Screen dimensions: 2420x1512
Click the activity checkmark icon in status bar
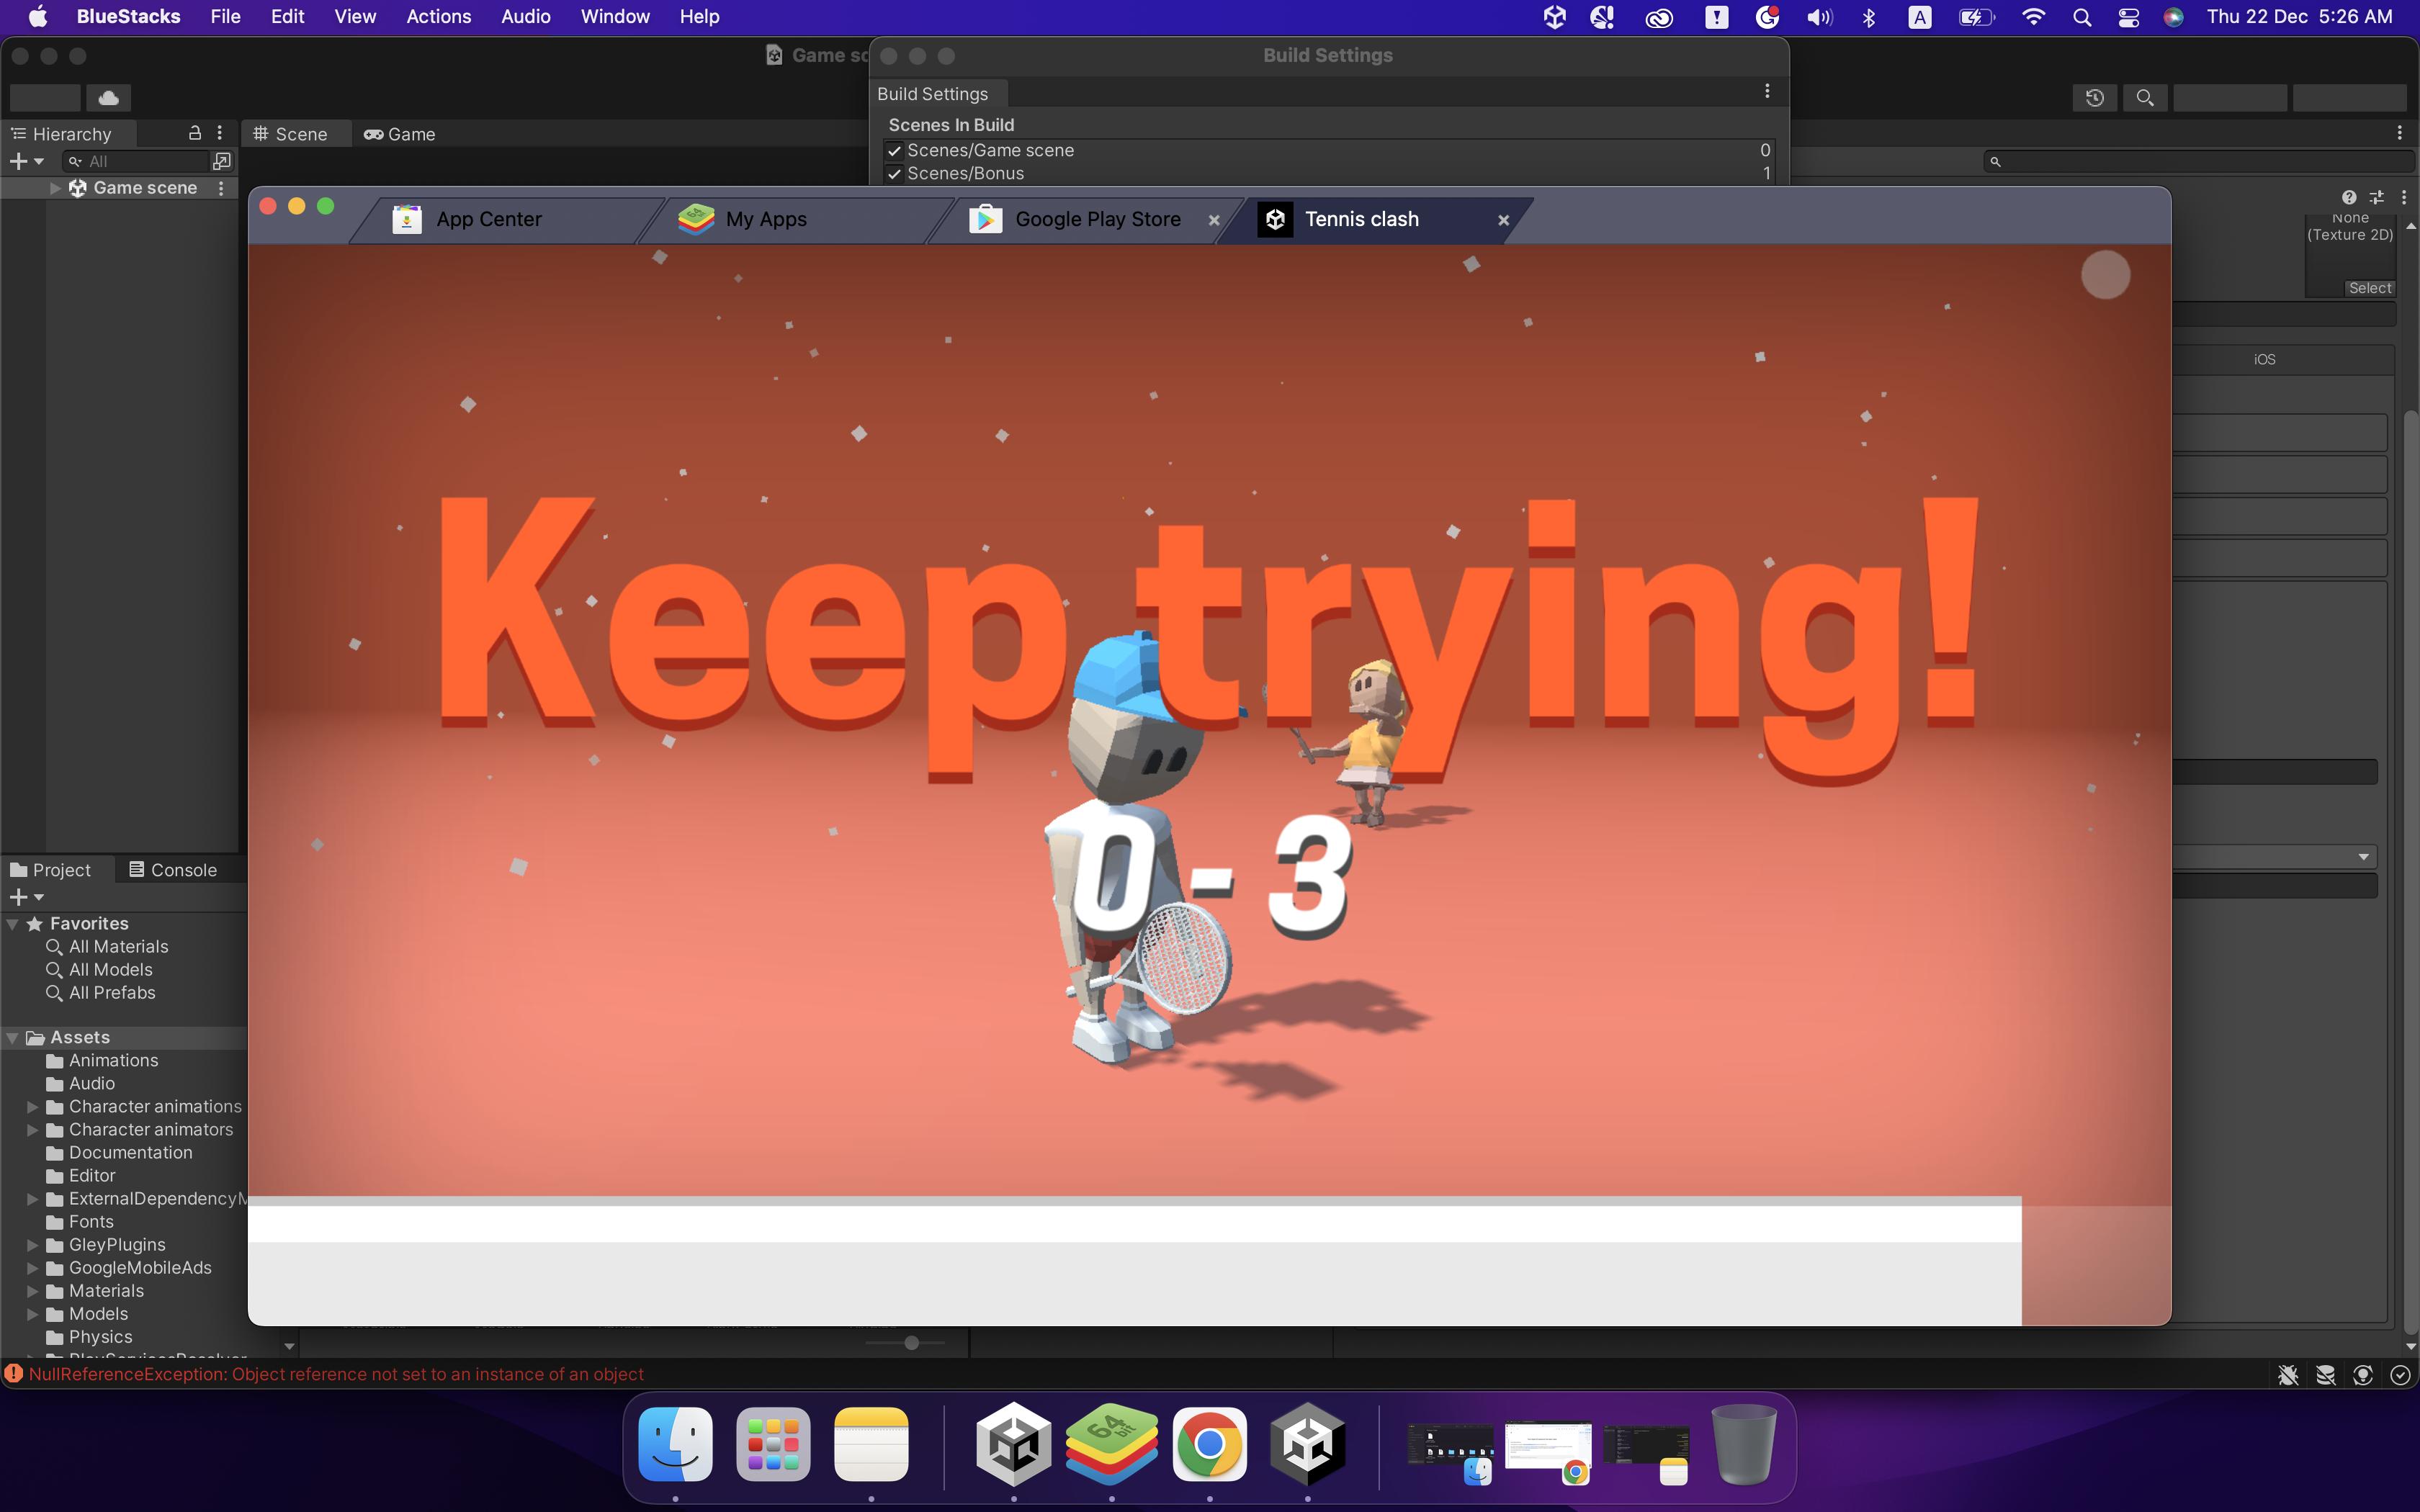coord(2400,1376)
